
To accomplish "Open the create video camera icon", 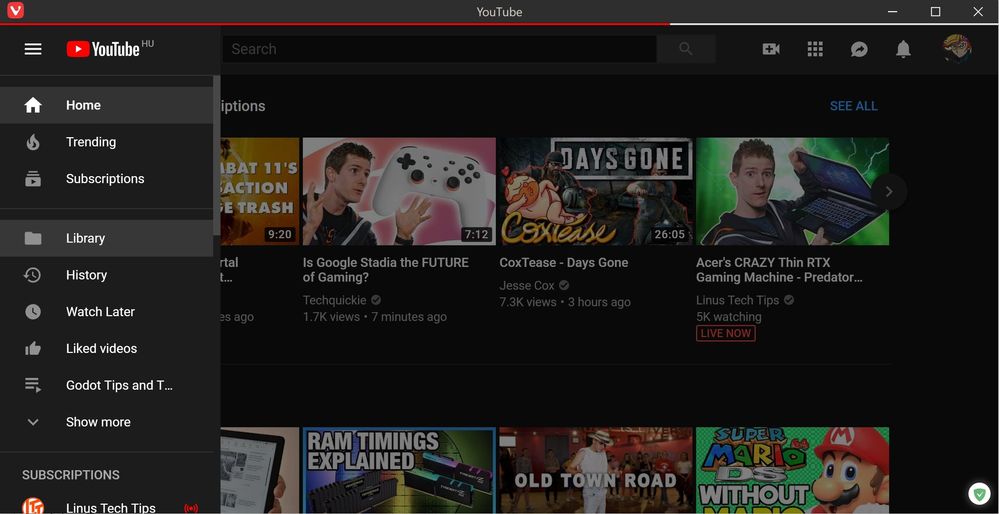I will [x=771, y=49].
